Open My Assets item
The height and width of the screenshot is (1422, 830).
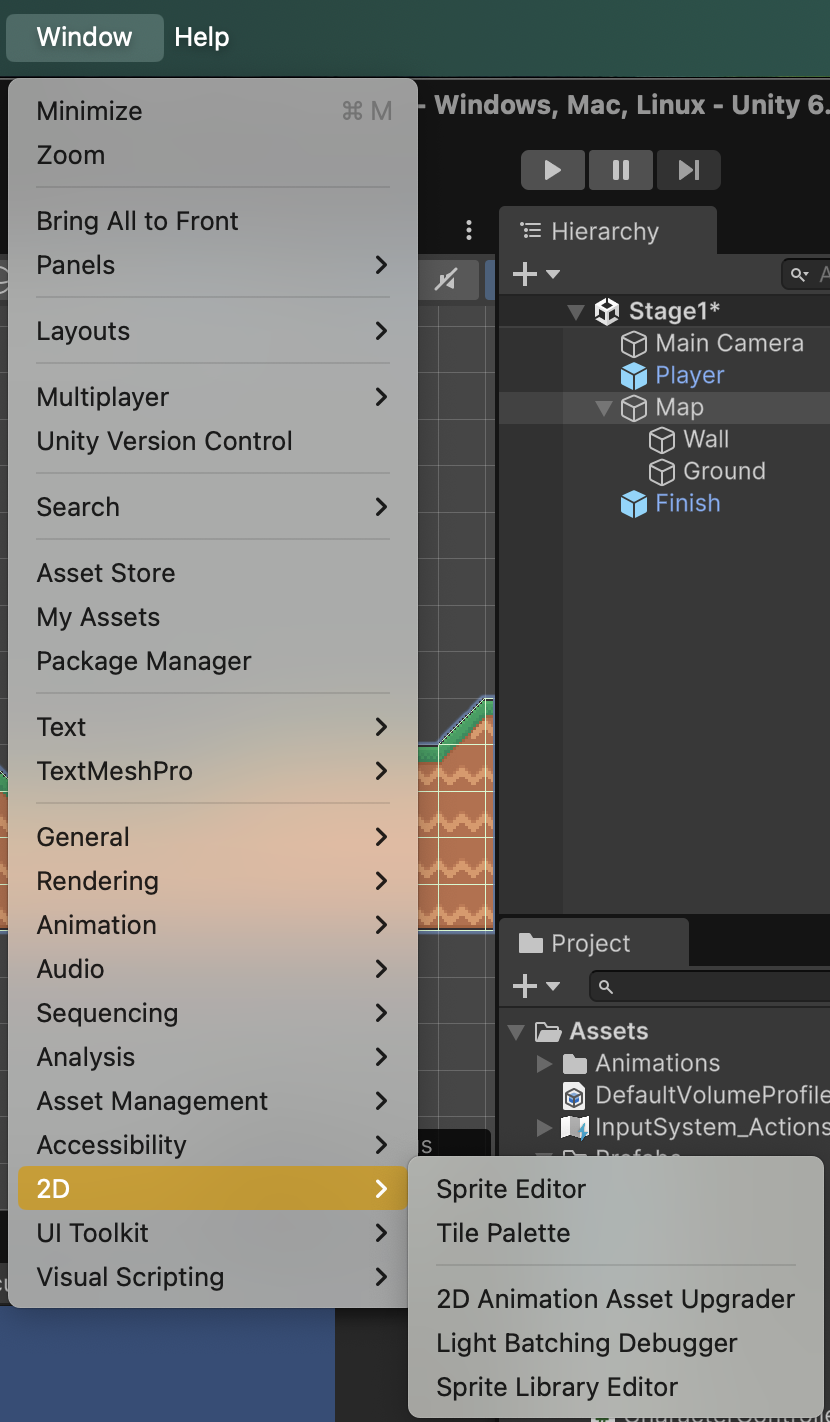coord(213,617)
